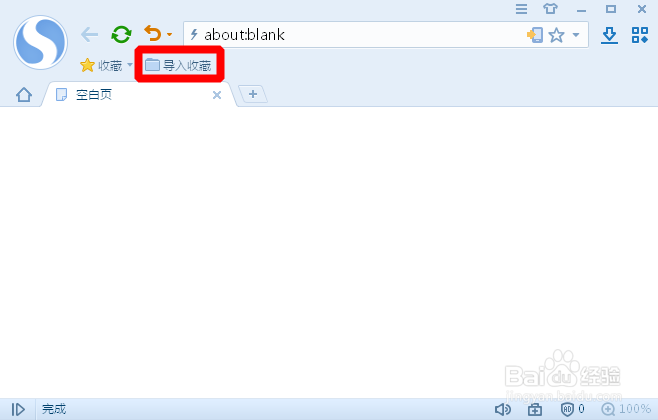
Task: Go to home page icon
Action: click(x=24, y=95)
